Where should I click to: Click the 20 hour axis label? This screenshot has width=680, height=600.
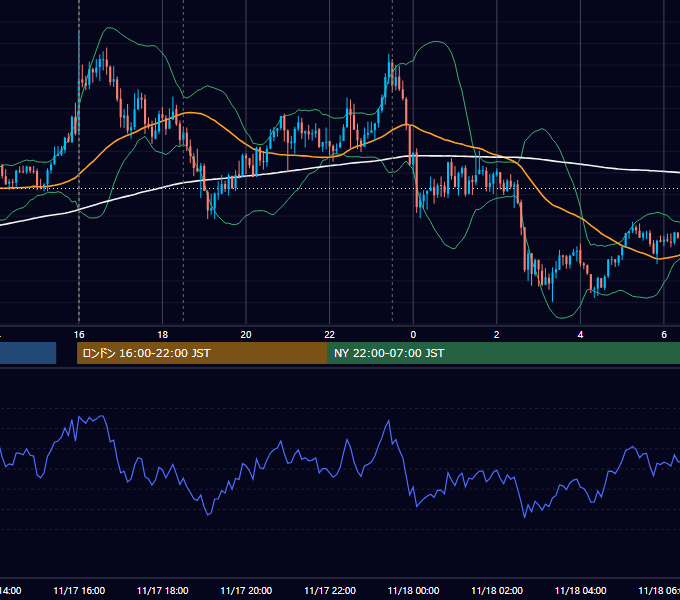pos(246,335)
